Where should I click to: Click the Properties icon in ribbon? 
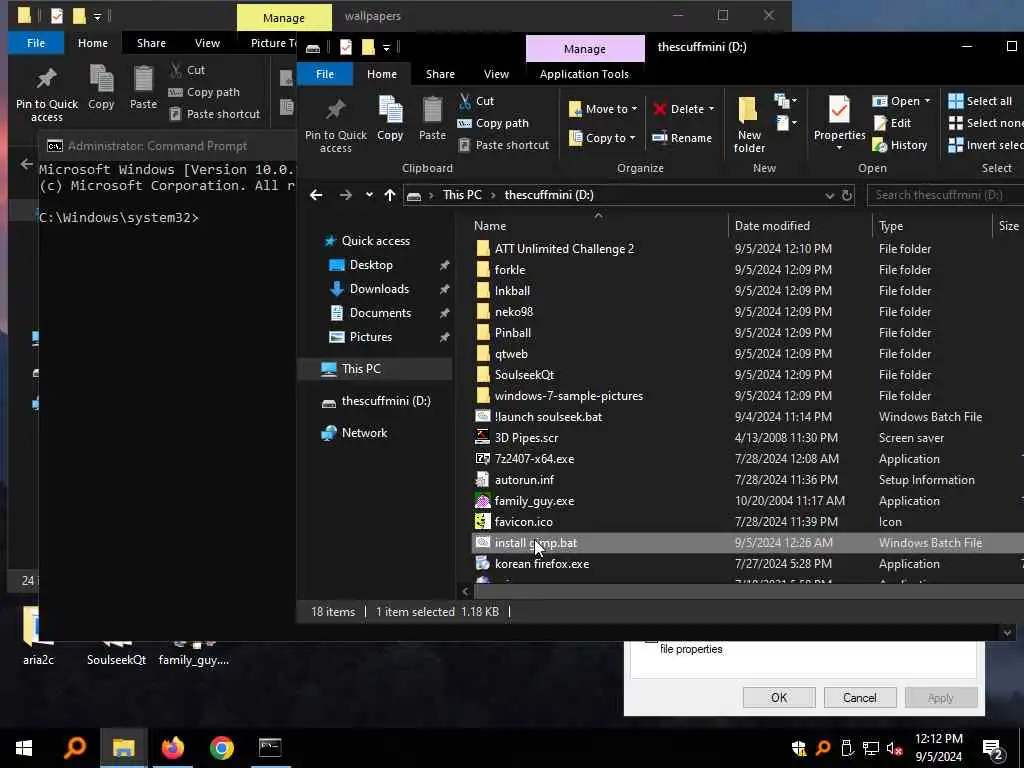pos(839,118)
